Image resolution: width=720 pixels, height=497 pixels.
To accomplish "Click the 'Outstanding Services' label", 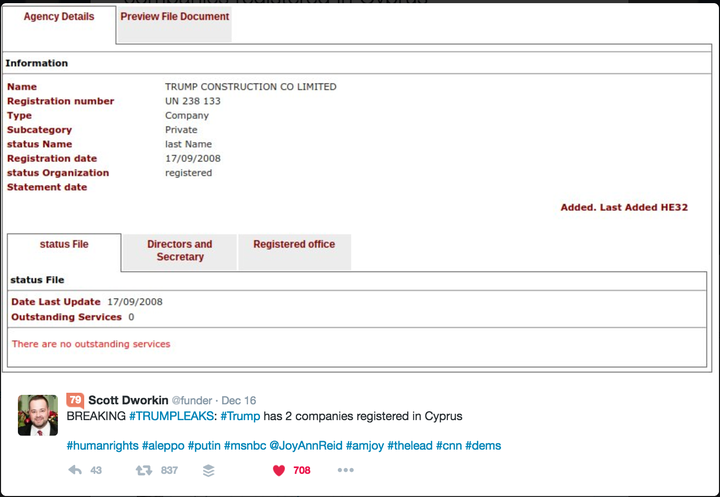I will pos(67,317).
